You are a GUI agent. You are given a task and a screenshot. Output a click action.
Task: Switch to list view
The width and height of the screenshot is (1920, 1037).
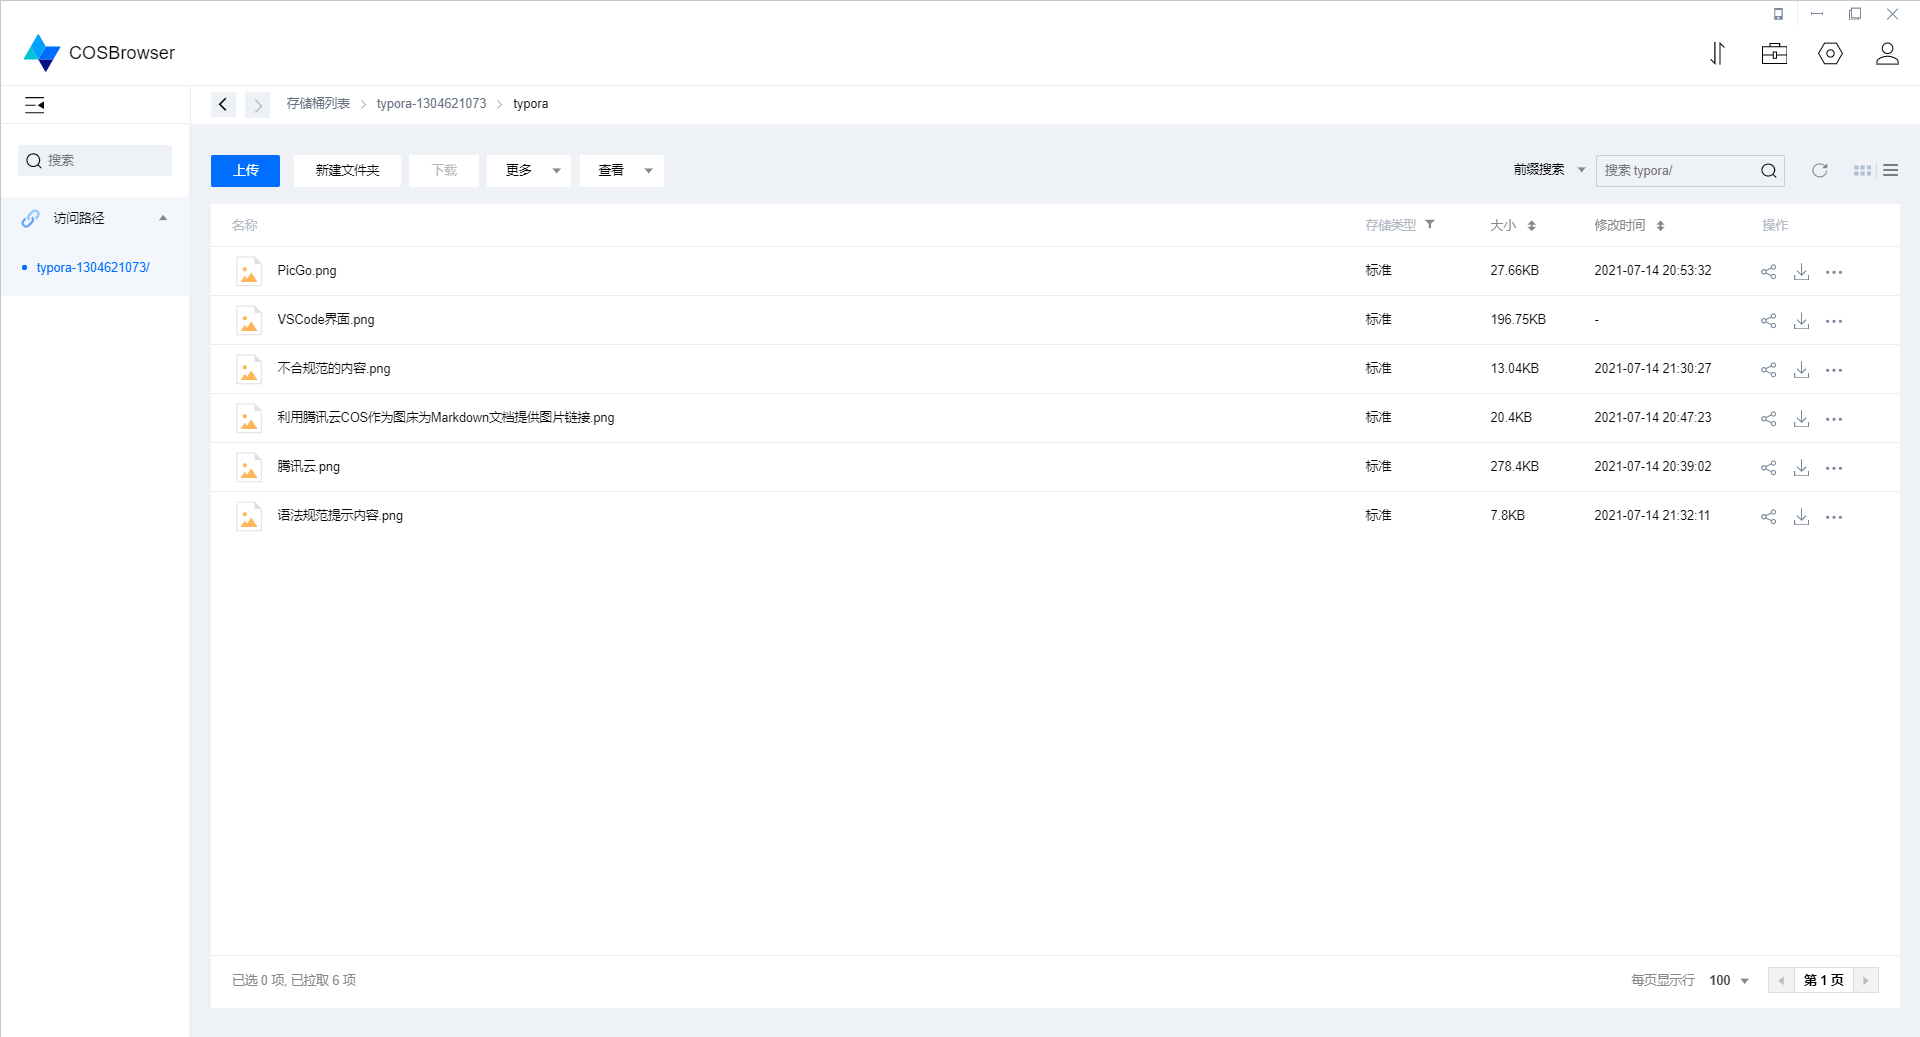pyautogui.click(x=1890, y=171)
